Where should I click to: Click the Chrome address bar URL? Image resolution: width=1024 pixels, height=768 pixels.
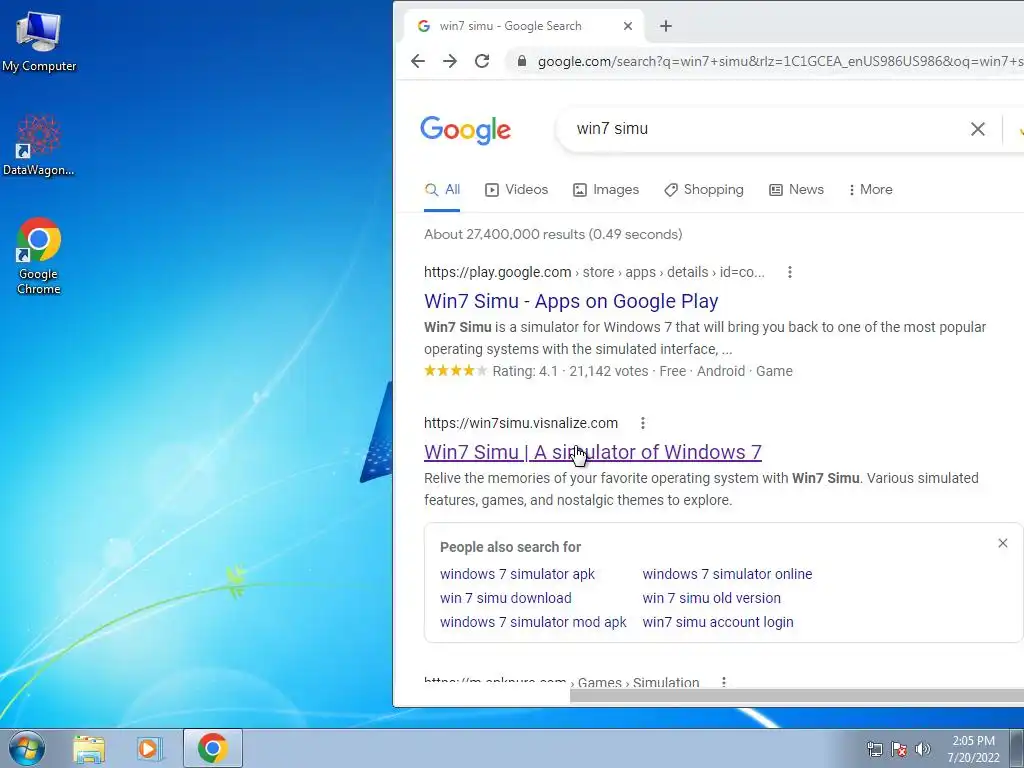pyautogui.click(x=780, y=61)
